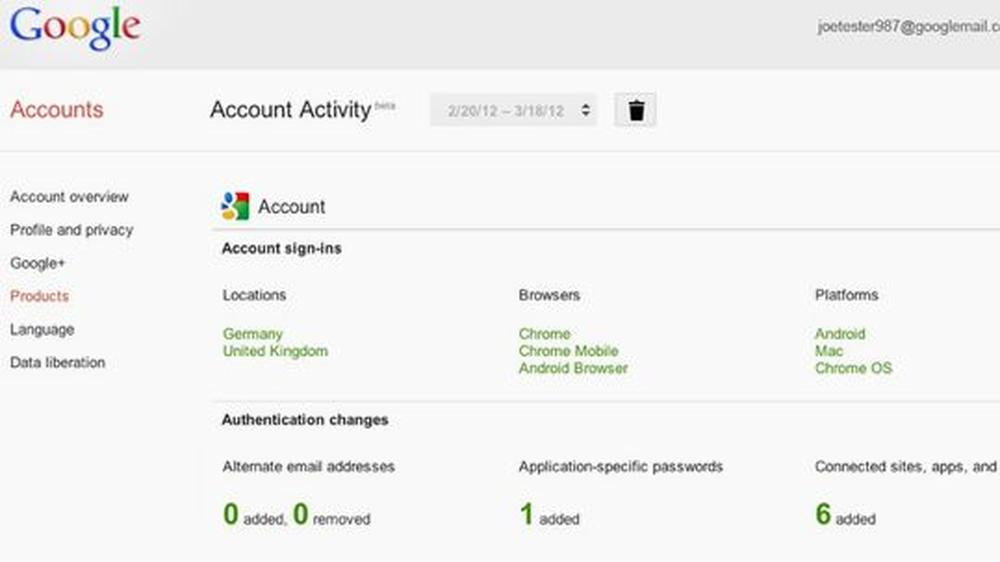1000x562 pixels.
Task: Click the Alternate email addresses label
Action: point(309,466)
